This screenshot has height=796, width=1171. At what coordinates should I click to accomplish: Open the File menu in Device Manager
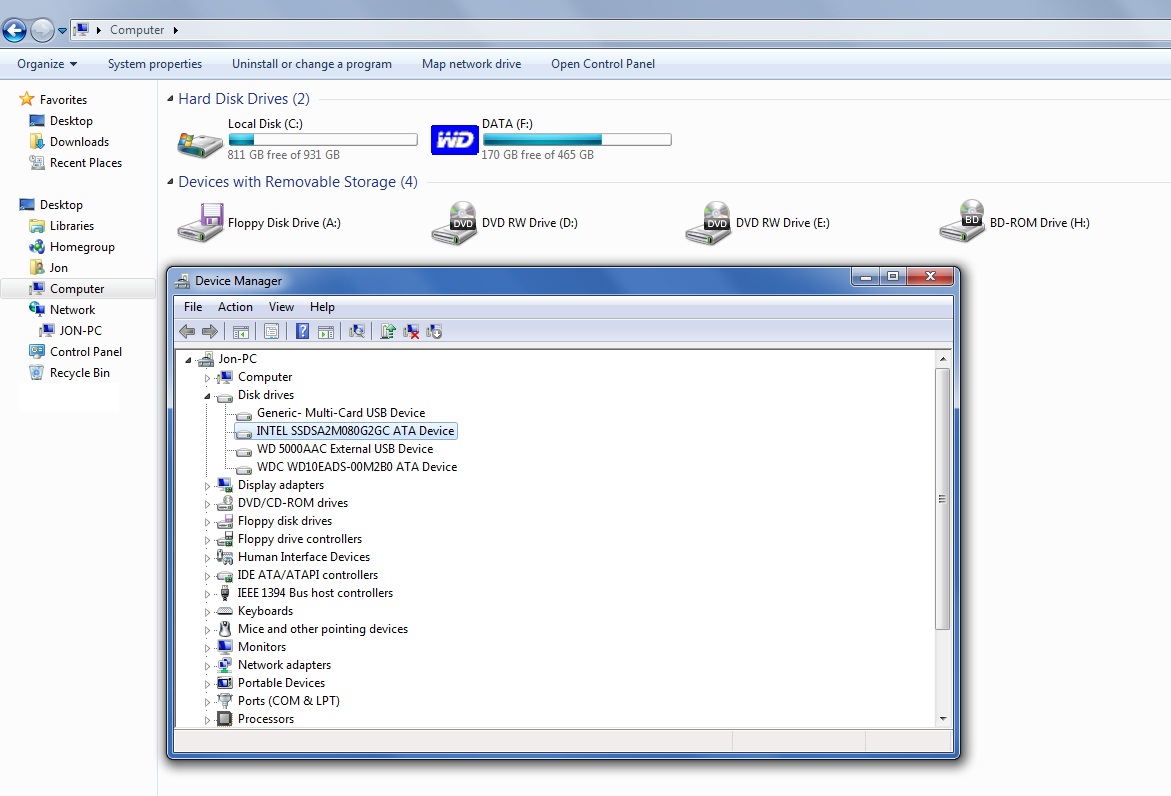pyautogui.click(x=193, y=307)
